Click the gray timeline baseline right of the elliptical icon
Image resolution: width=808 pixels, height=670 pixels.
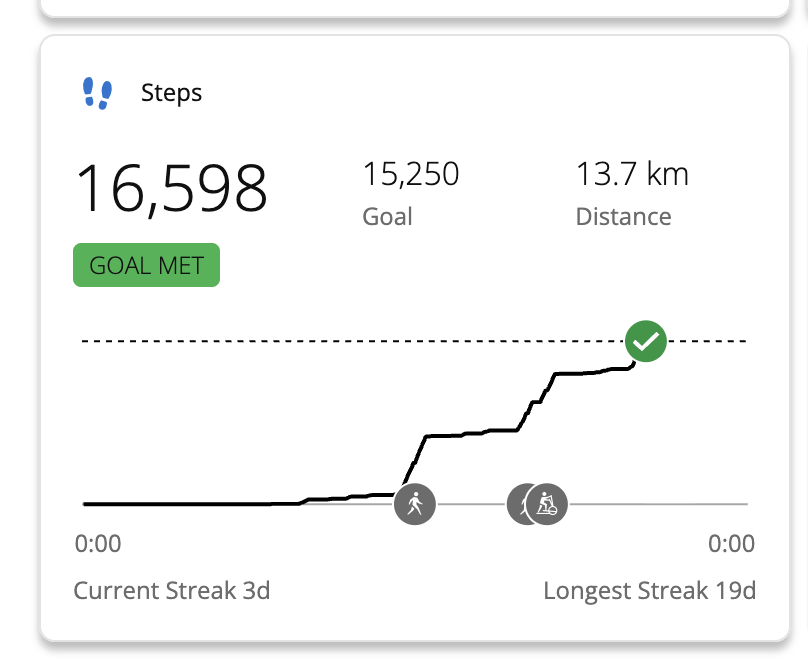click(x=660, y=504)
